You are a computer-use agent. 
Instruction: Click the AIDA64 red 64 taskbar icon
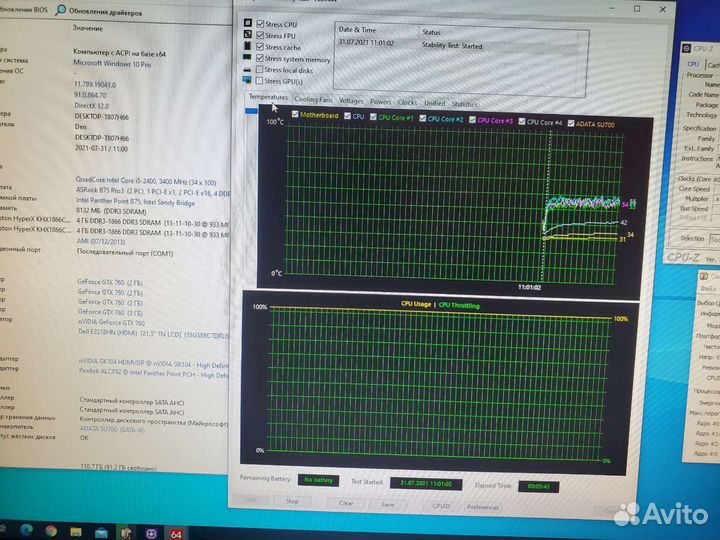click(x=176, y=534)
